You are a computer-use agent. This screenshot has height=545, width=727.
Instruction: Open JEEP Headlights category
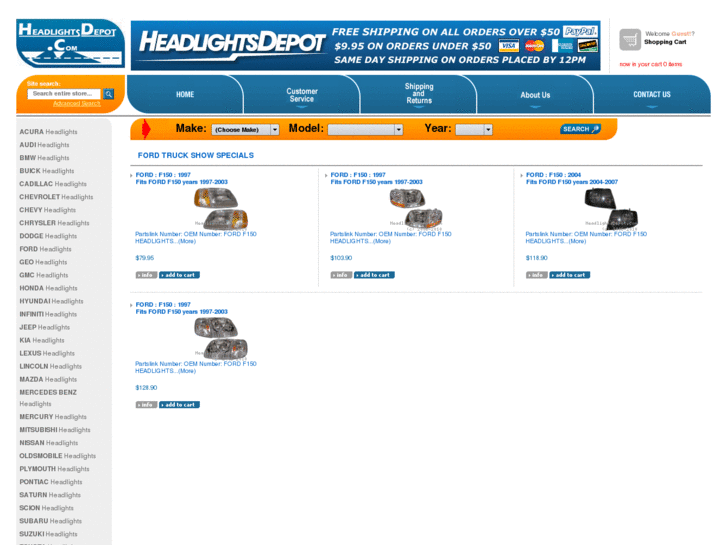point(45,327)
